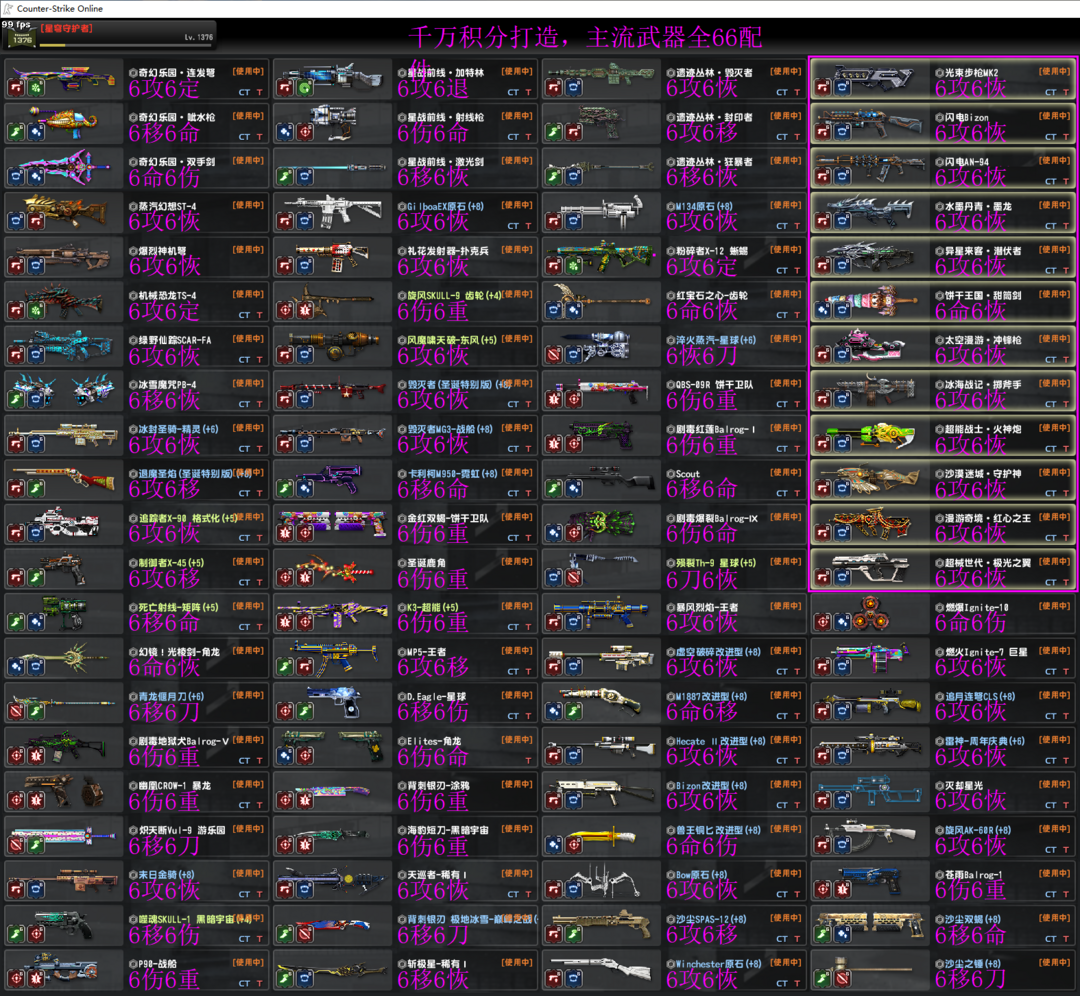Screen dimensions: 1080x996
Task: Click the blue recovery part icon on 闪电AN-94
Action: tap(842, 177)
